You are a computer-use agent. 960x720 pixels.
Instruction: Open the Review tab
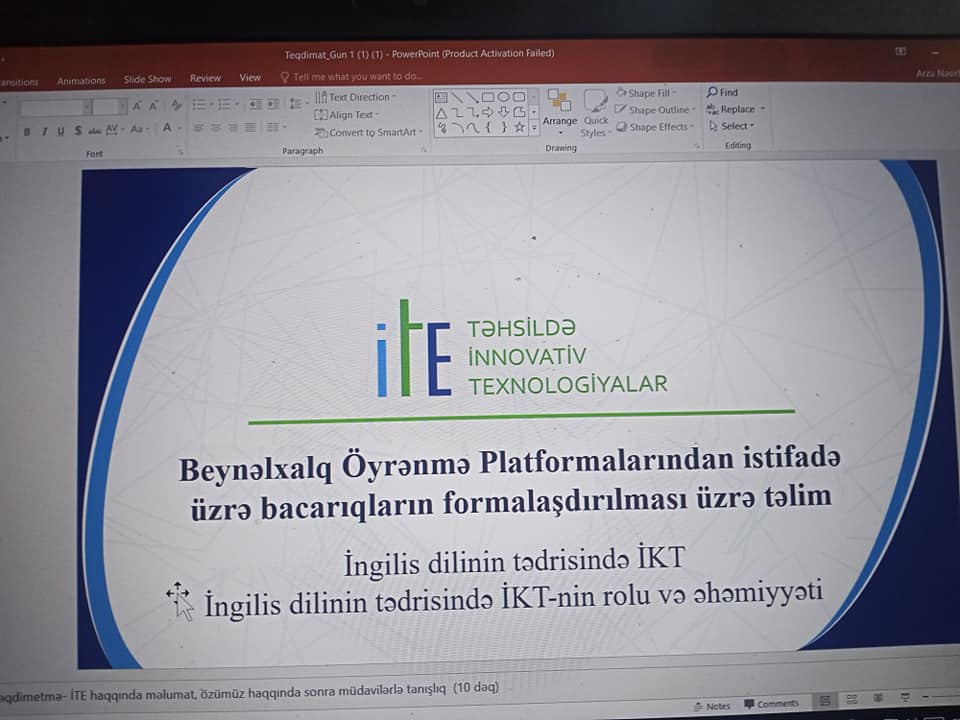(205, 78)
